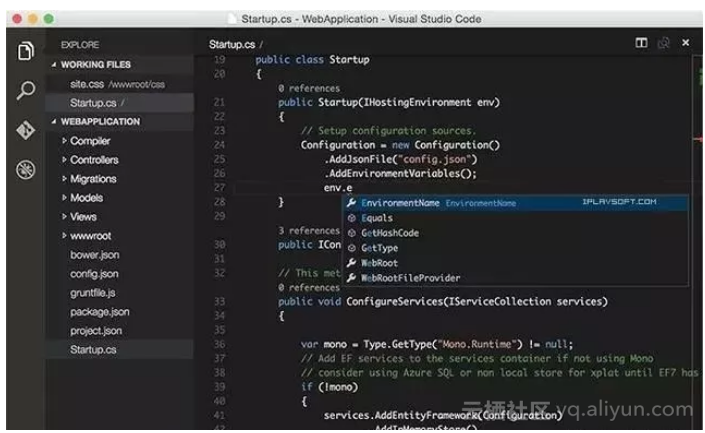Image resolution: width=705 pixels, height=433 pixels.
Task: Click the 'env.e' text on line 27
Action: point(338,188)
